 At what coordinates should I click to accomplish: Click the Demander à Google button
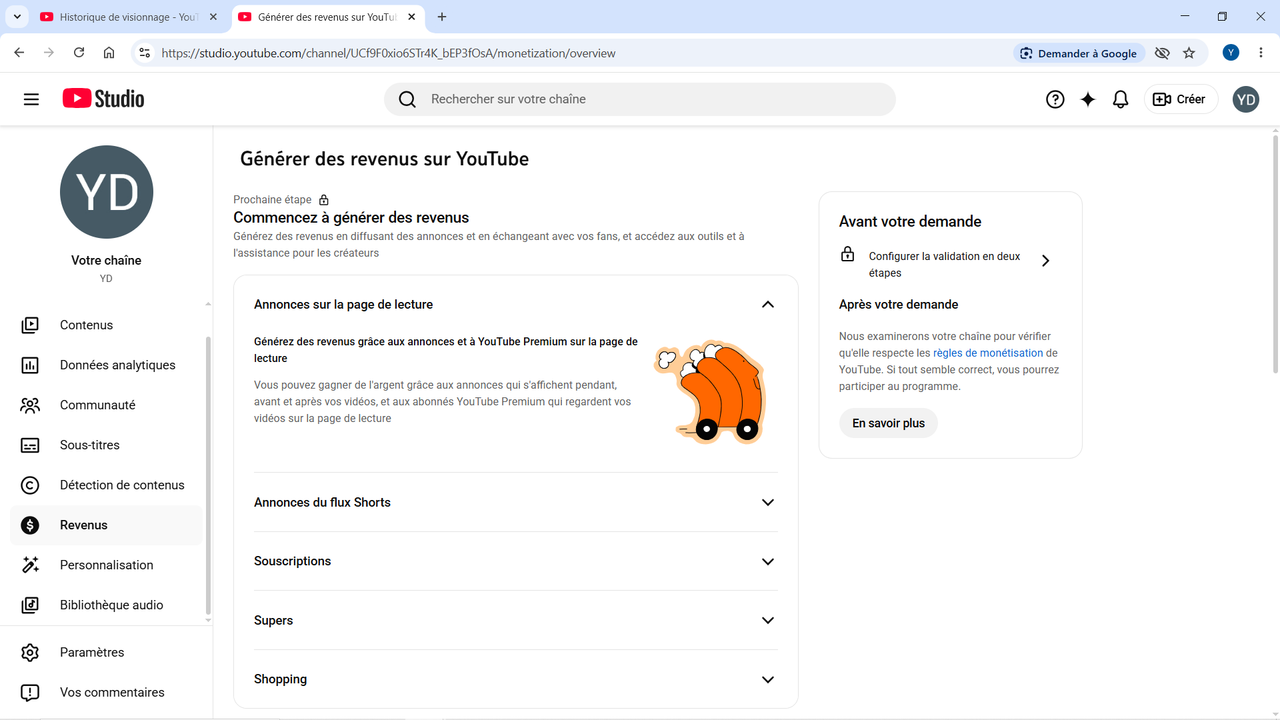(x=1078, y=53)
